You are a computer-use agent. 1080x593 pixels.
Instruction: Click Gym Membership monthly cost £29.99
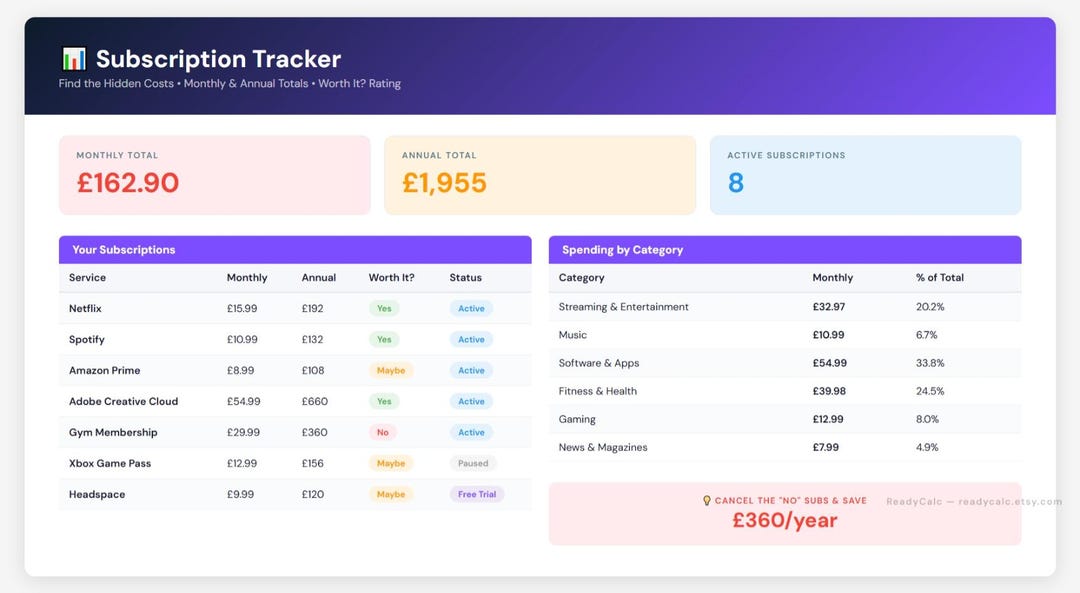click(244, 433)
